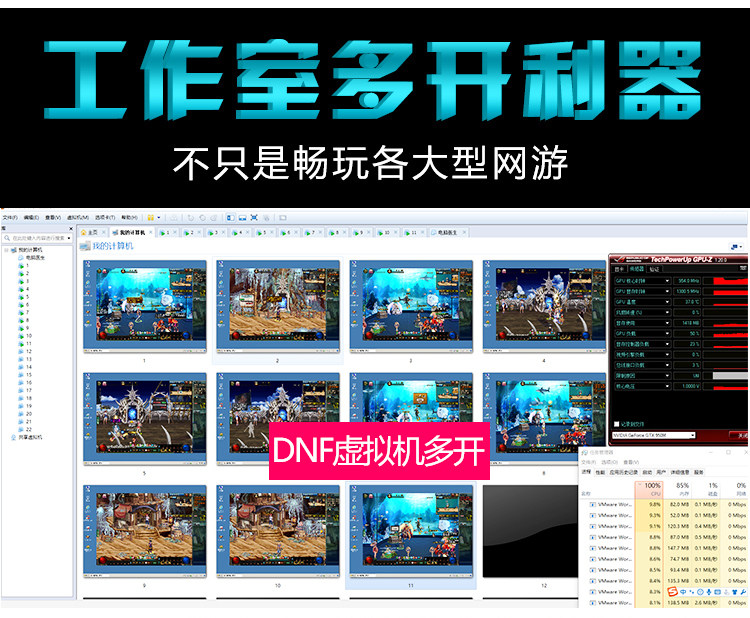Click the 关闭 button in GPU-Z
This screenshot has width=750, height=618.
739,435
